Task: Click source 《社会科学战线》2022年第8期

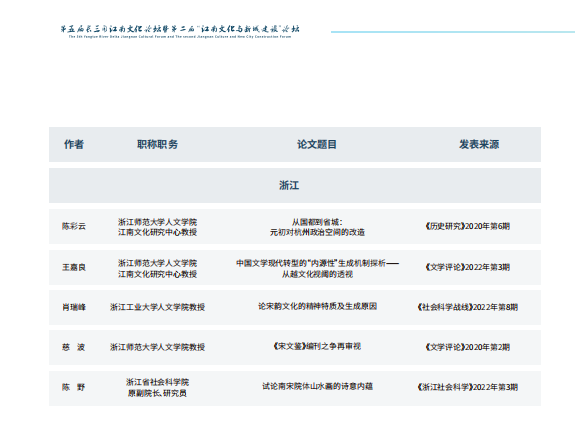Action: click(x=468, y=307)
